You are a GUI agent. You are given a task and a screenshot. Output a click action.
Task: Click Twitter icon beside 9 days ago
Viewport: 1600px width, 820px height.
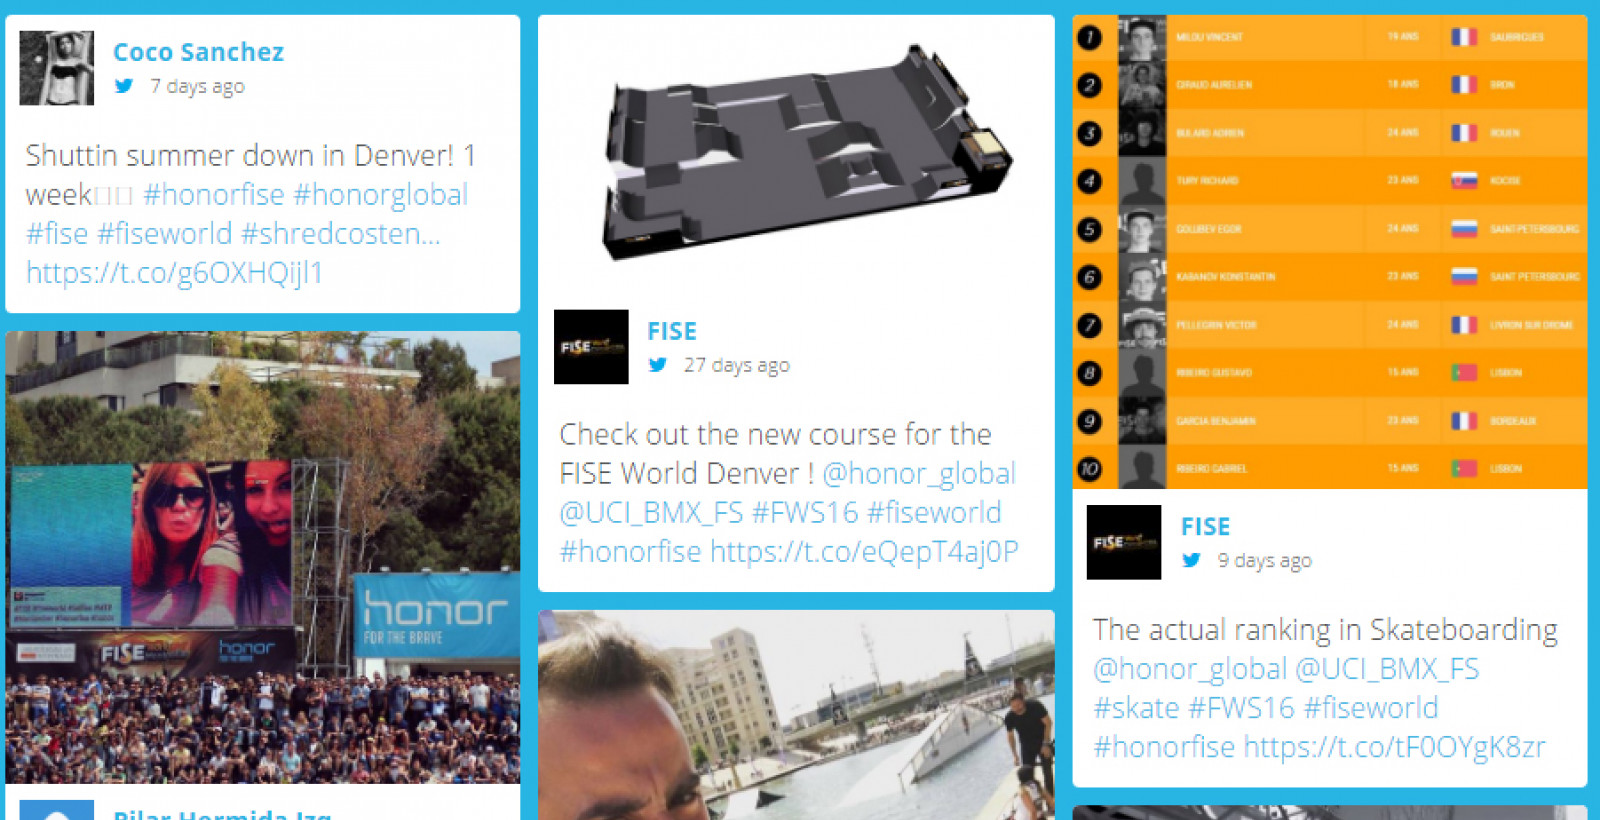click(1191, 560)
